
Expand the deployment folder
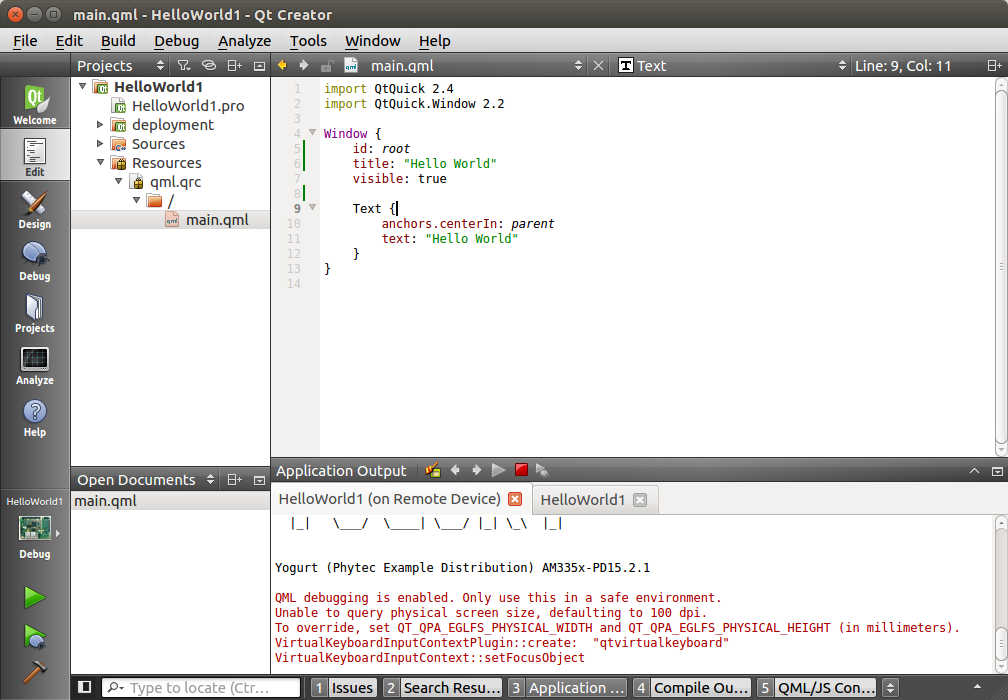(x=100, y=124)
